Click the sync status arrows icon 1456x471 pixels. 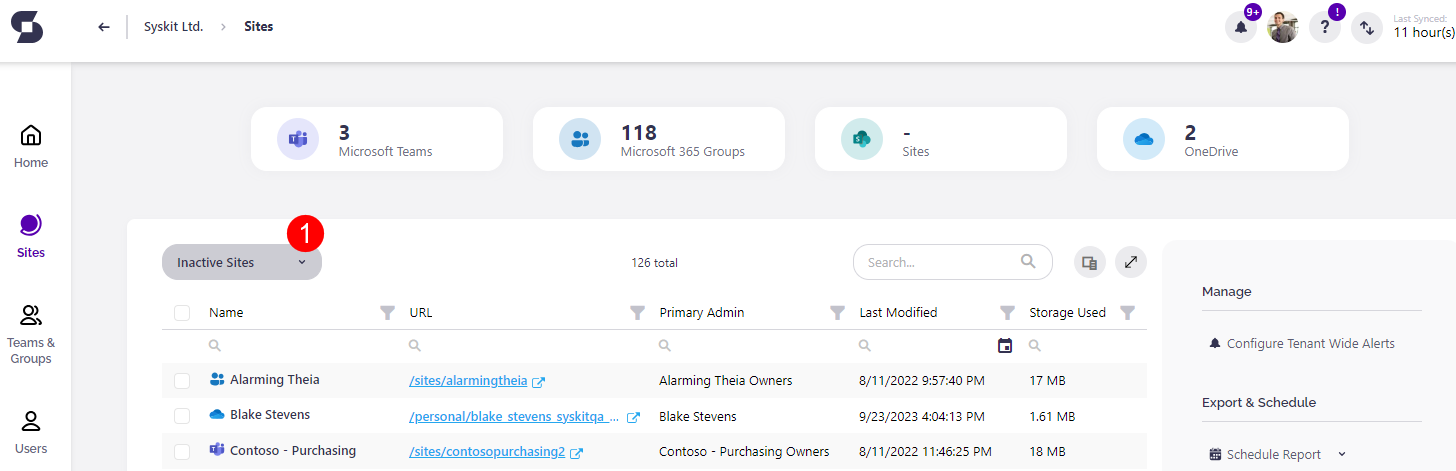[x=1367, y=27]
